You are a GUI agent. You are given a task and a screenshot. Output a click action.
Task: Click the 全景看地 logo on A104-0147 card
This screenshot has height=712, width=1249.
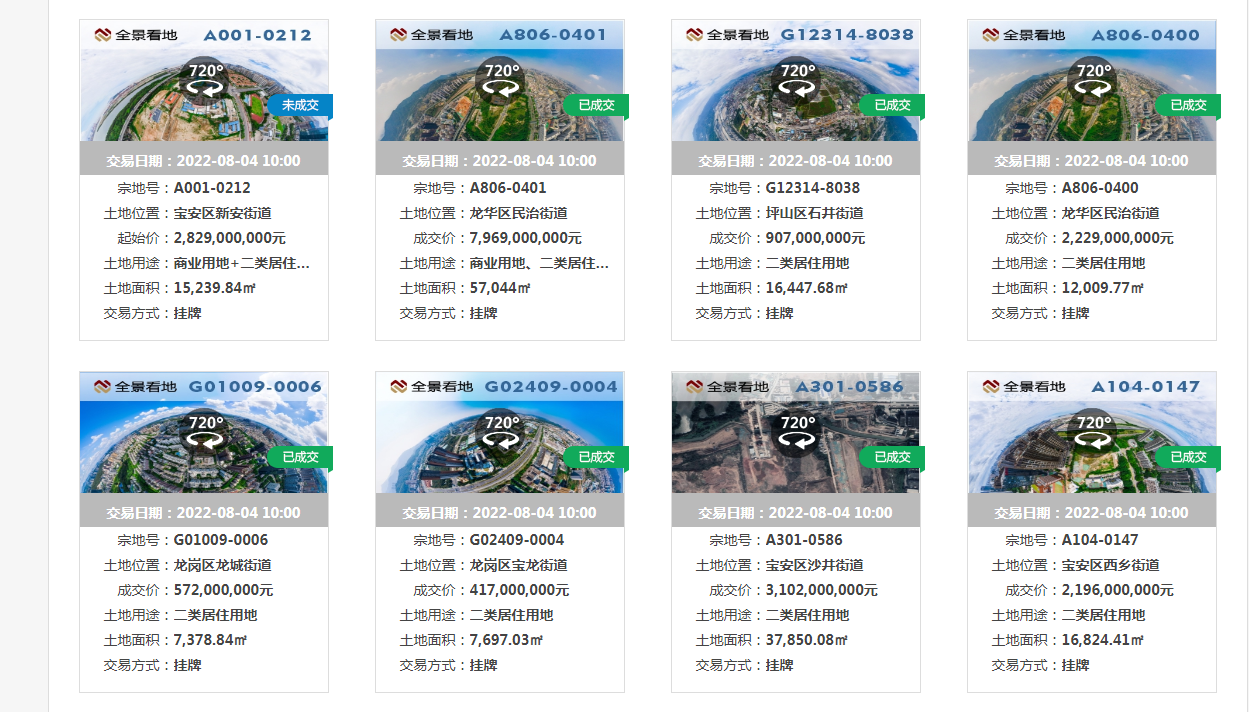tap(1023, 387)
